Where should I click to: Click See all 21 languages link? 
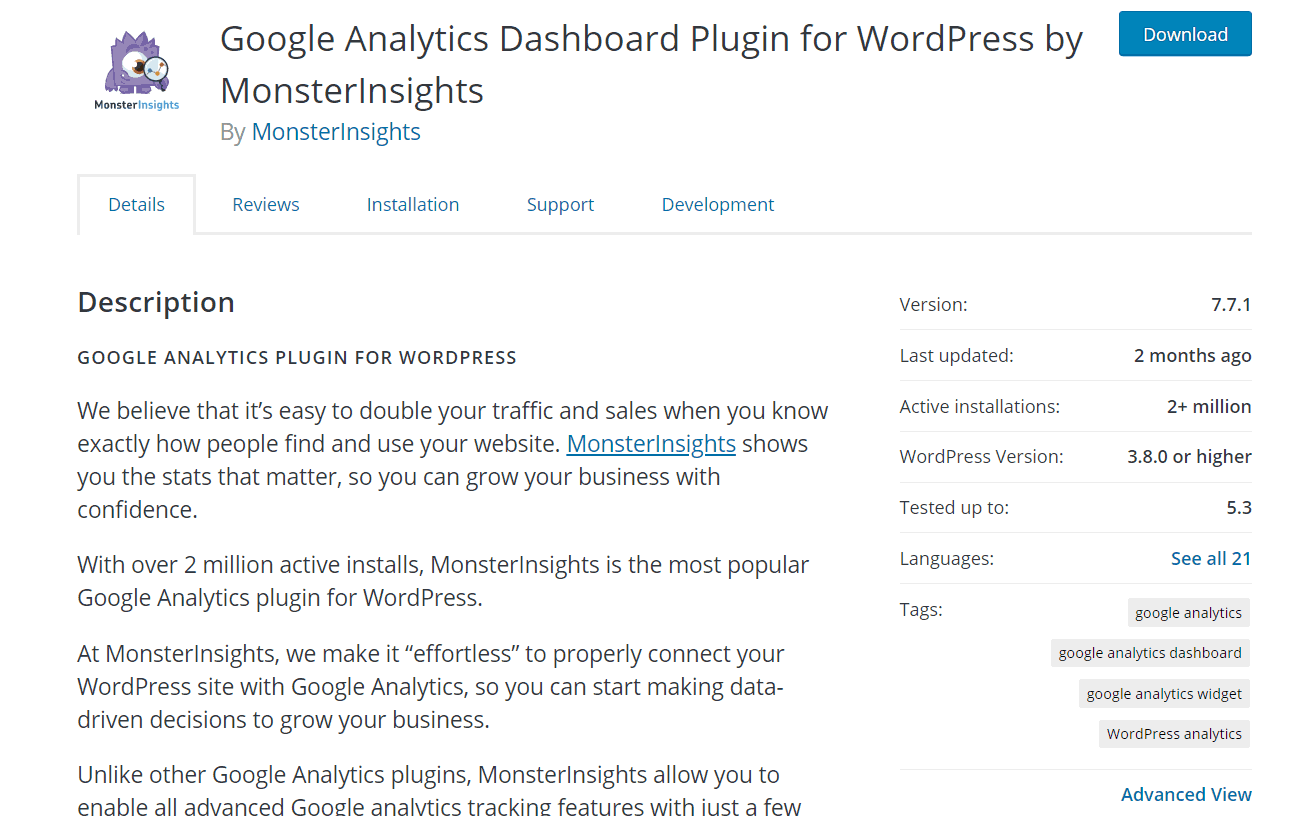pos(1211,558)
